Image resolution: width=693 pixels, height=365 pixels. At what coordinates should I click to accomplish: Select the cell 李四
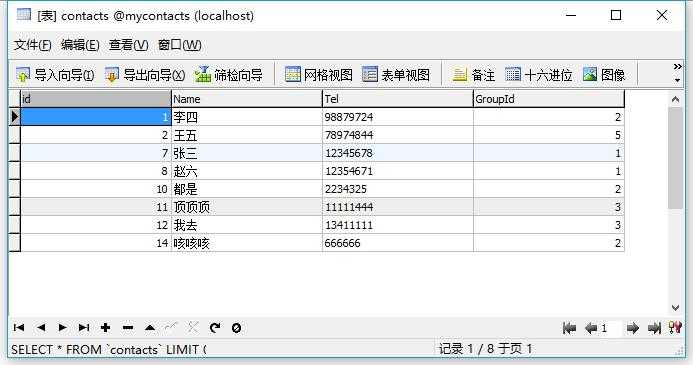pyautogui.click(x=247, y=117)
